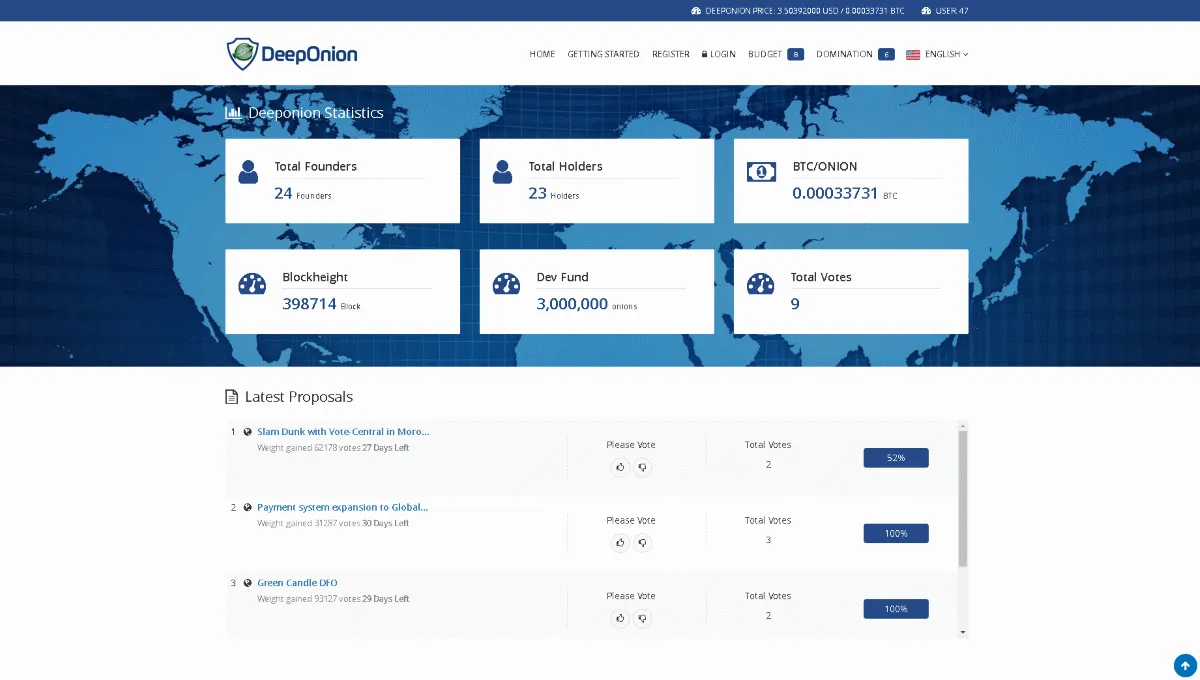The image size is (1200, 680).
Task: Click the gauge icon in Blockheight card
Action: [x=252, y=283]
